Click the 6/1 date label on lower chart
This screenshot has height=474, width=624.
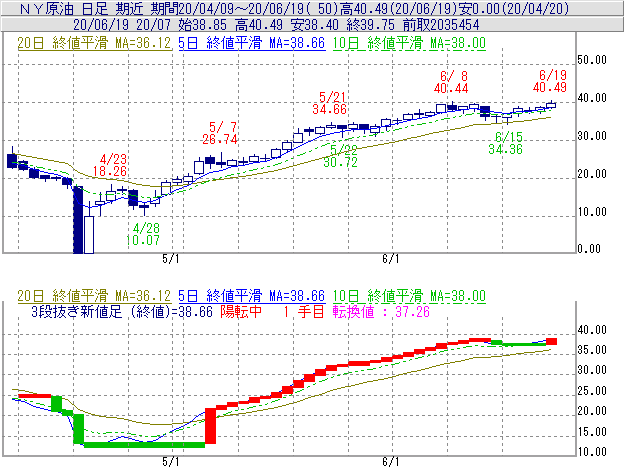[391, 462]
